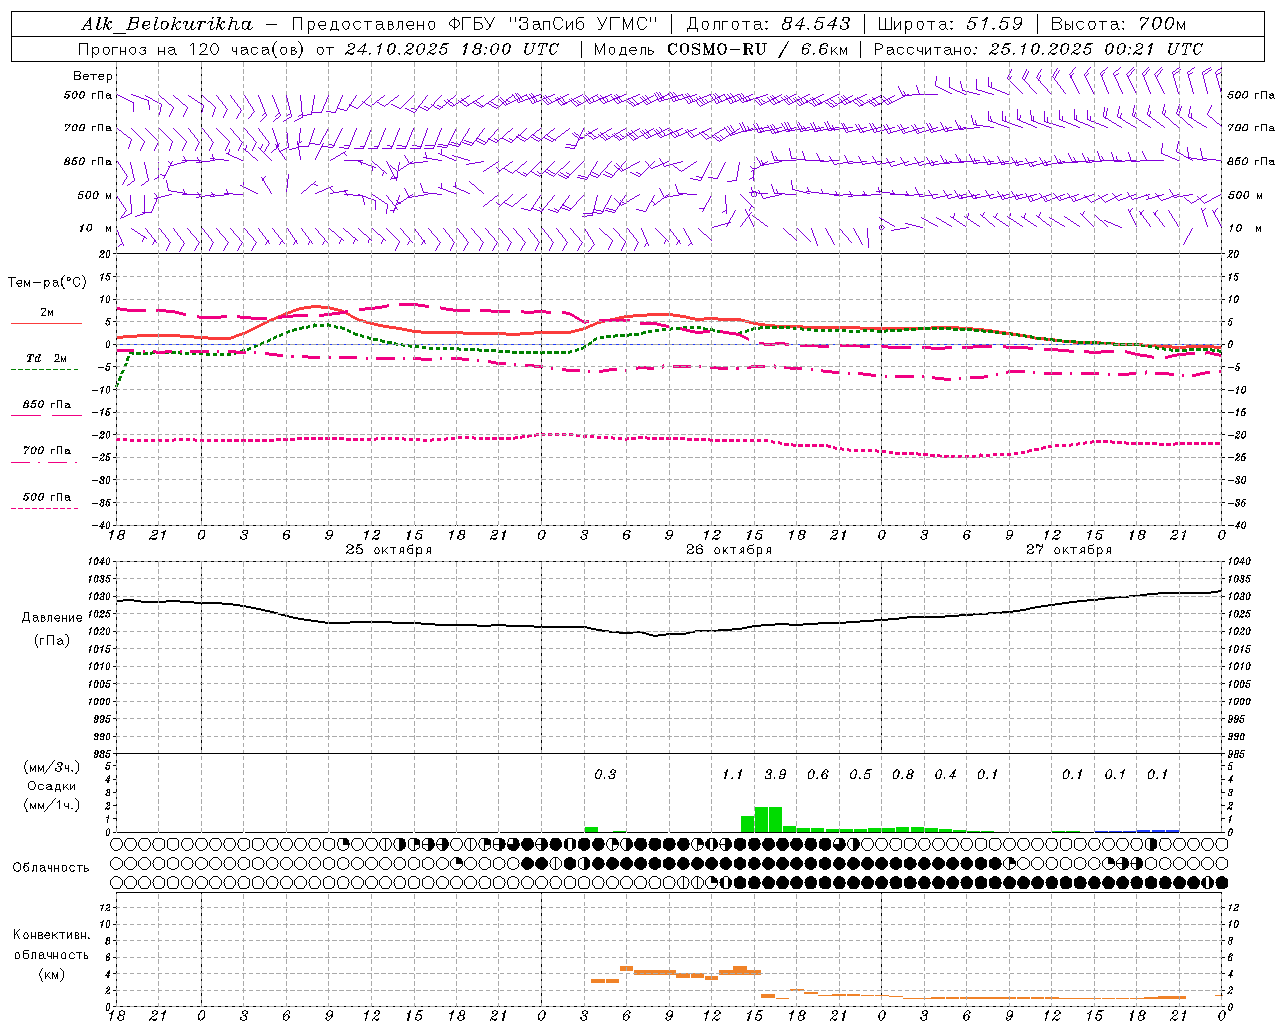Click the precipitation value 3.9
This screenshot has width=1280, height=1024.
775,774
